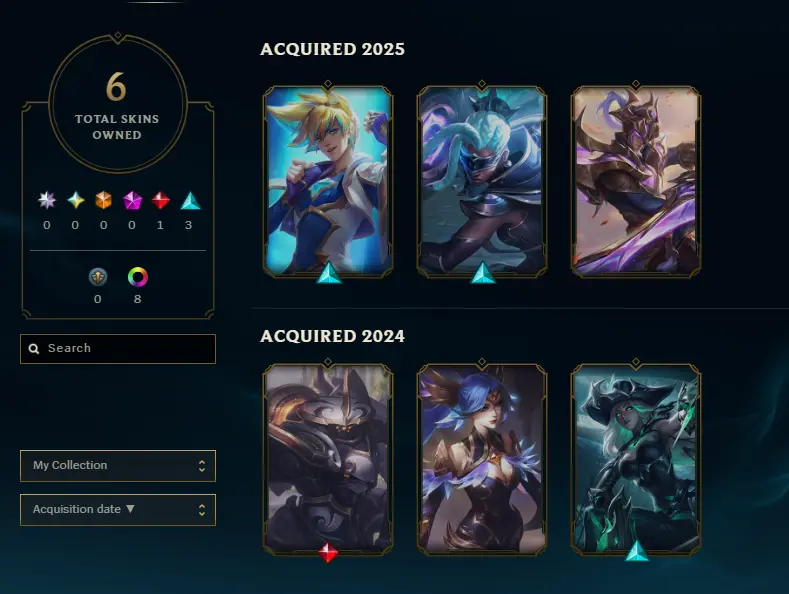
Task: Open the My Collection dropdown
Action: pos(118,466)
